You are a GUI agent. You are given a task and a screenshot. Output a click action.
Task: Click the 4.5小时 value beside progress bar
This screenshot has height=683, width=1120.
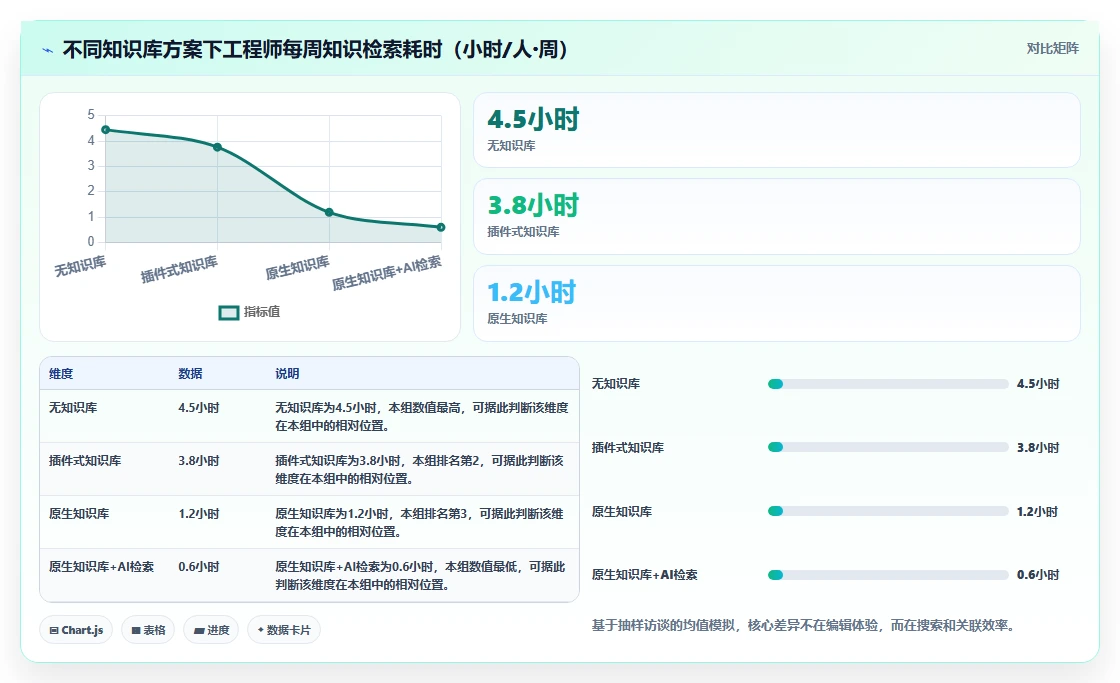[x=1038, y=384]
